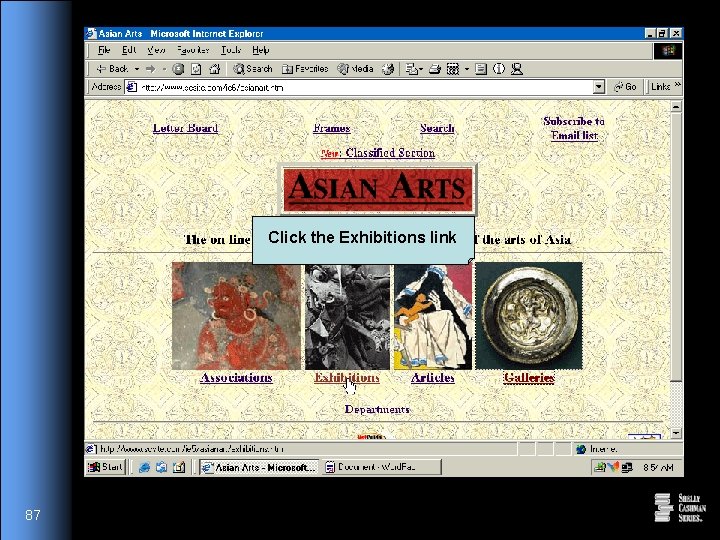Image resolution: width=720 pixels, height=540 pixels.
Task: Click the Departments heading text
Action: coord(377,409)
